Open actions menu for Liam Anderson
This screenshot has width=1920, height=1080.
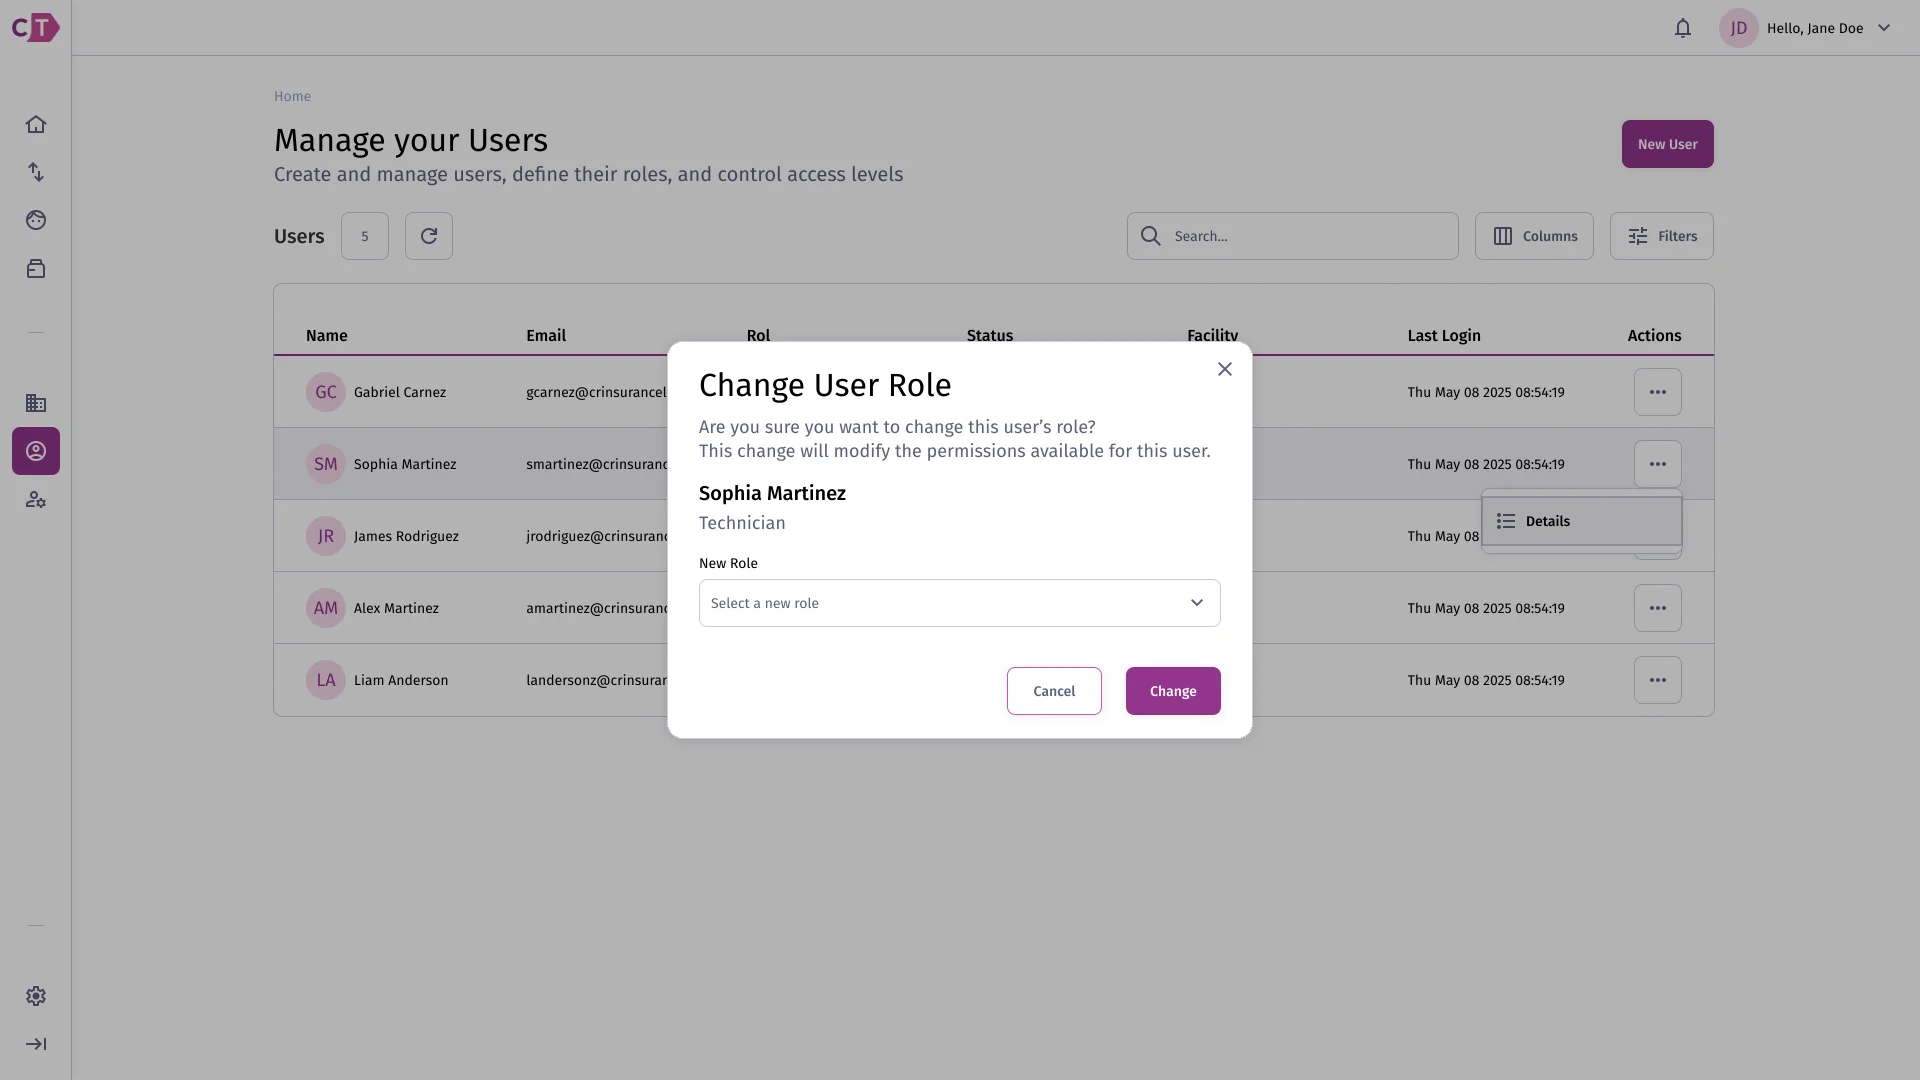tap(1658, 680)
